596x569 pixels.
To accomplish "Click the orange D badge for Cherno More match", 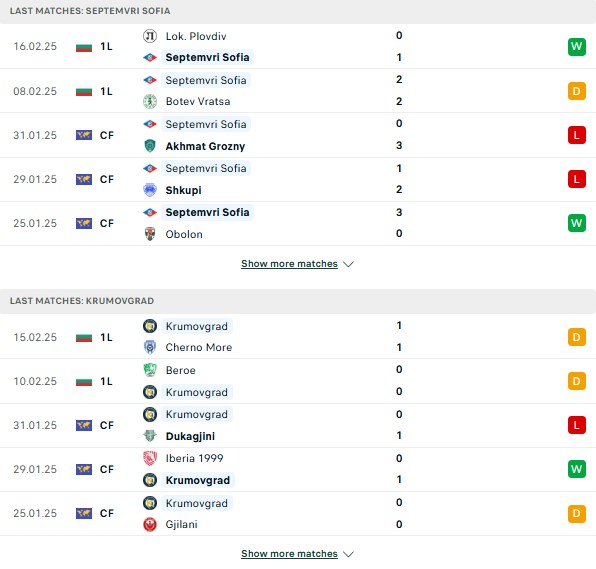I will (x=577, y=337).
